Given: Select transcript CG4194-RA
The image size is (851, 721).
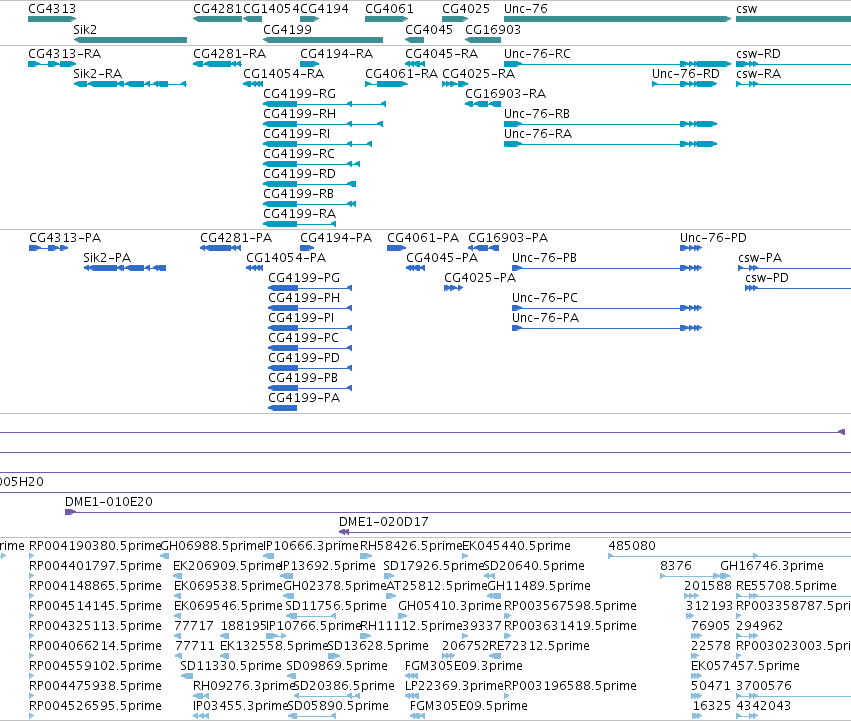Looking at the screenshot, I should tap(309, 64).
